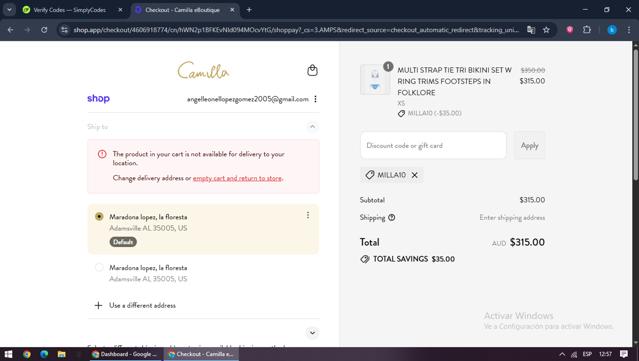Screen dimensions: 639x361
Task: Click the address bar URL
Action: click(x=296, y=30)
